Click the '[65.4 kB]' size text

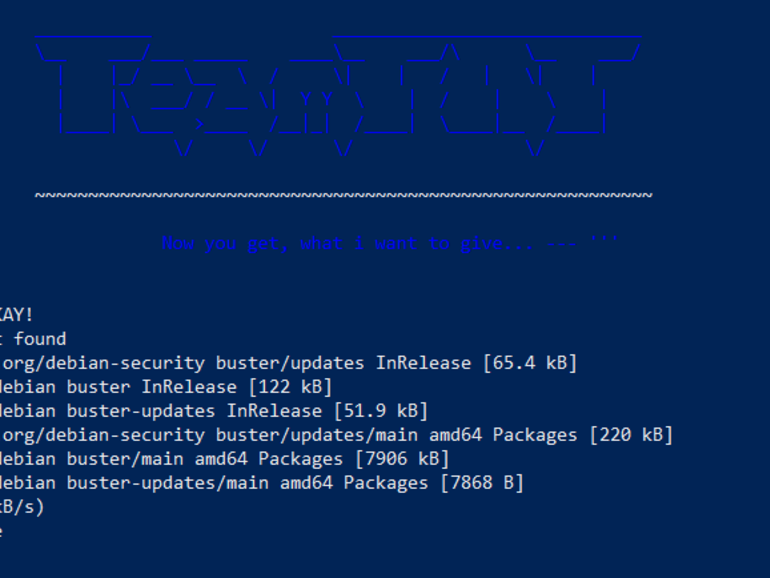(530, 363)
